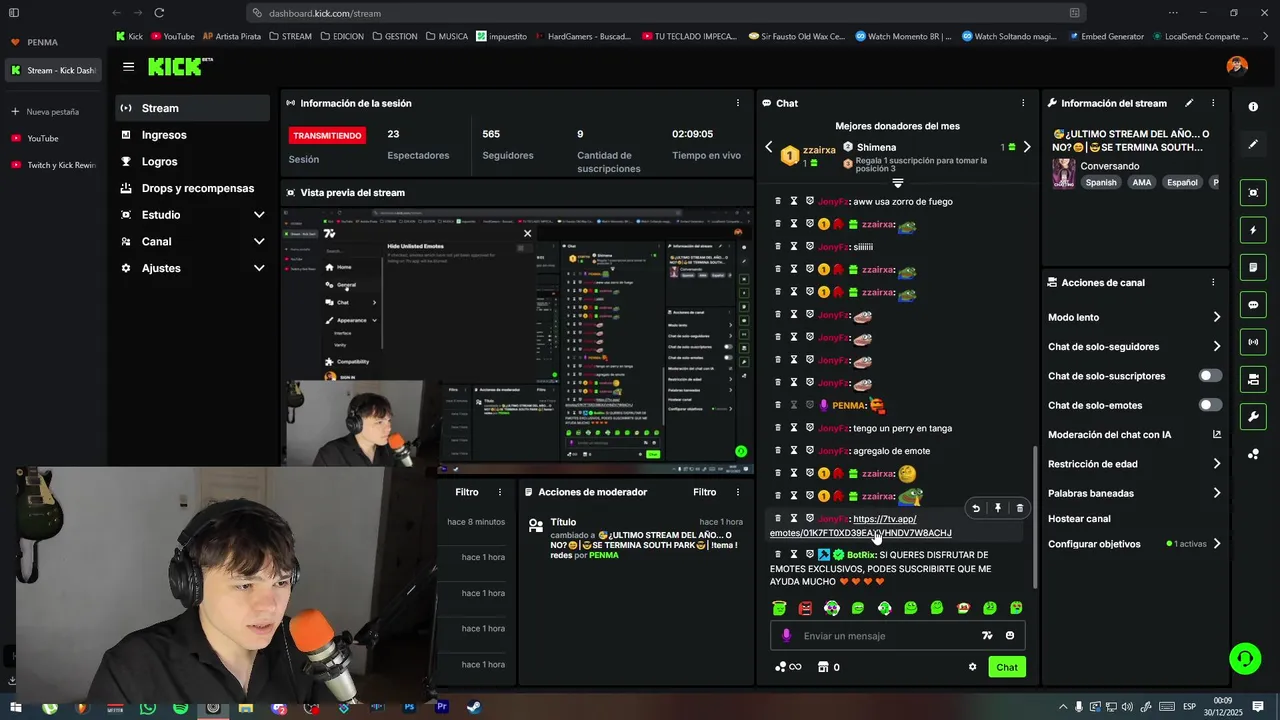
Task: Delete the hovered message using the floating trash icon
Action: [x=1020, y=508]
